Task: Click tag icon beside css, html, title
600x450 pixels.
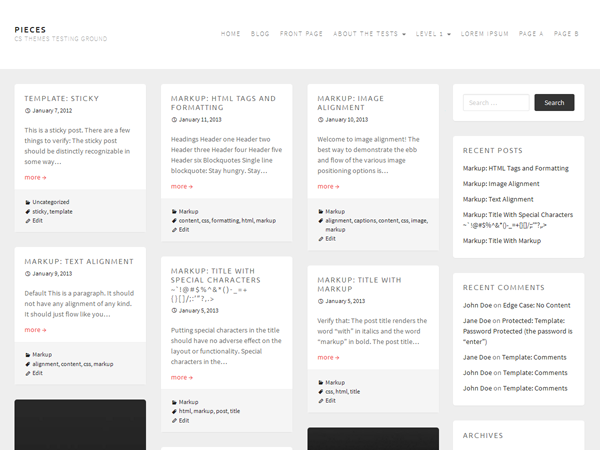Action: (321, 391)
